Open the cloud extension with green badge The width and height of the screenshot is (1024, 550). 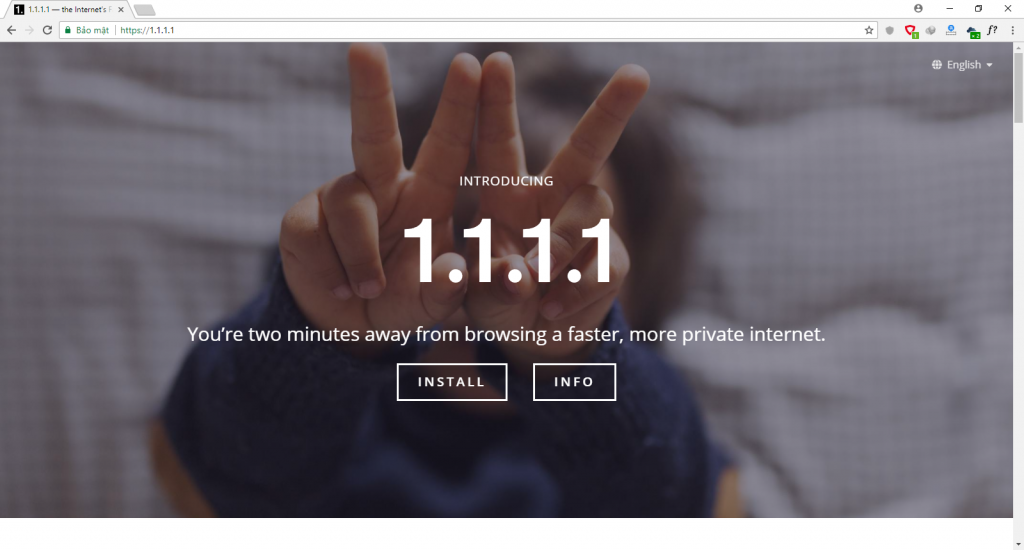pyautogui.click(x=972, y=31)
